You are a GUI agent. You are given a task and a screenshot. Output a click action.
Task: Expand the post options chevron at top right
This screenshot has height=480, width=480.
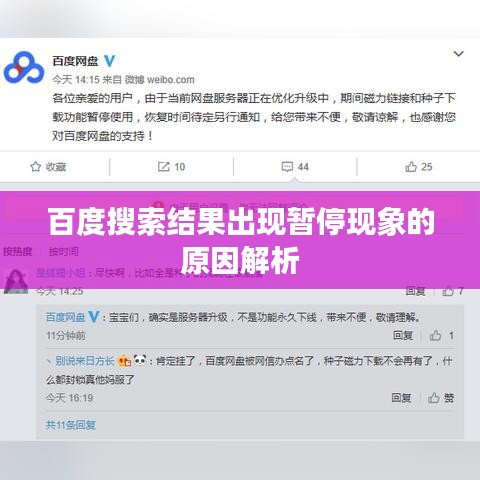pyautogui.click(x=459, y=54)
